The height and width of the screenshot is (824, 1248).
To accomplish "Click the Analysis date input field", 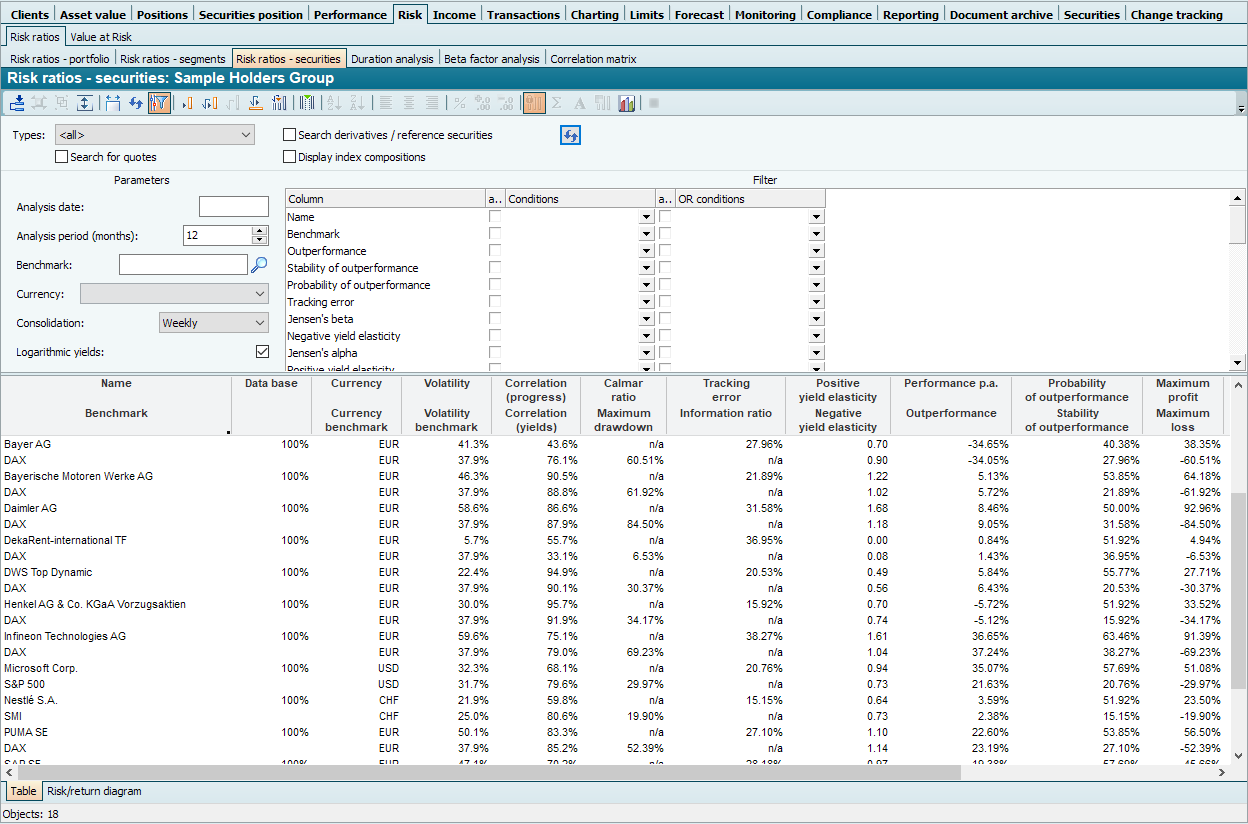I will click(234, 207).
